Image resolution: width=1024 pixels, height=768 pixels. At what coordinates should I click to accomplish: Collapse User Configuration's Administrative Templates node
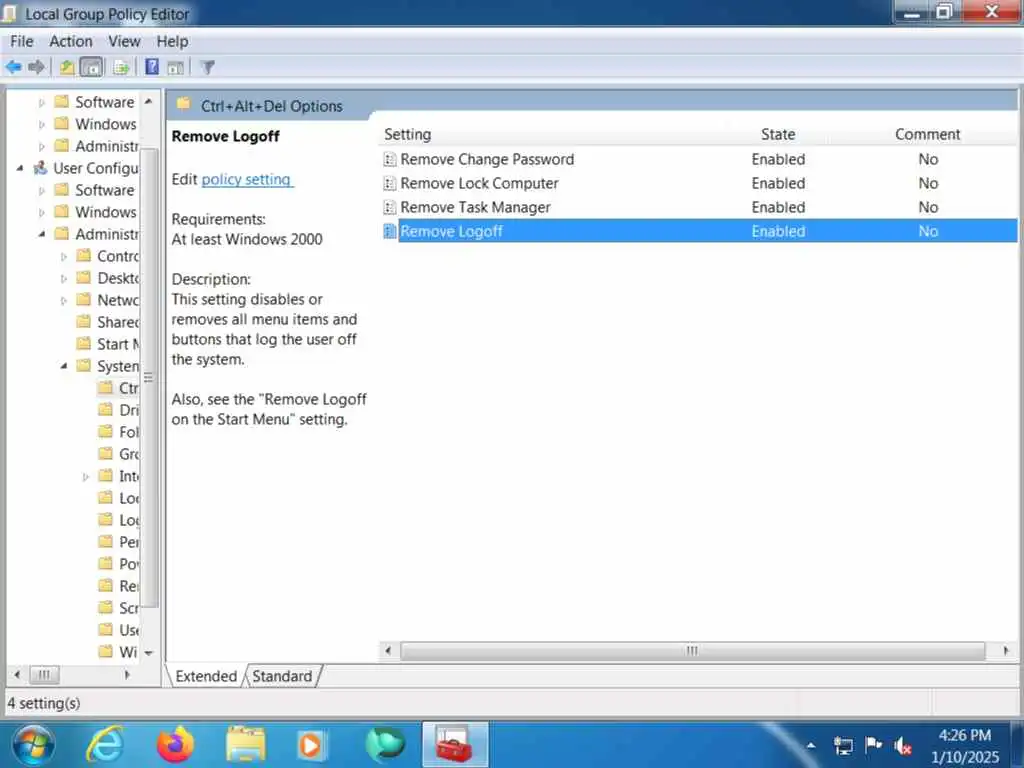point(42,234)
